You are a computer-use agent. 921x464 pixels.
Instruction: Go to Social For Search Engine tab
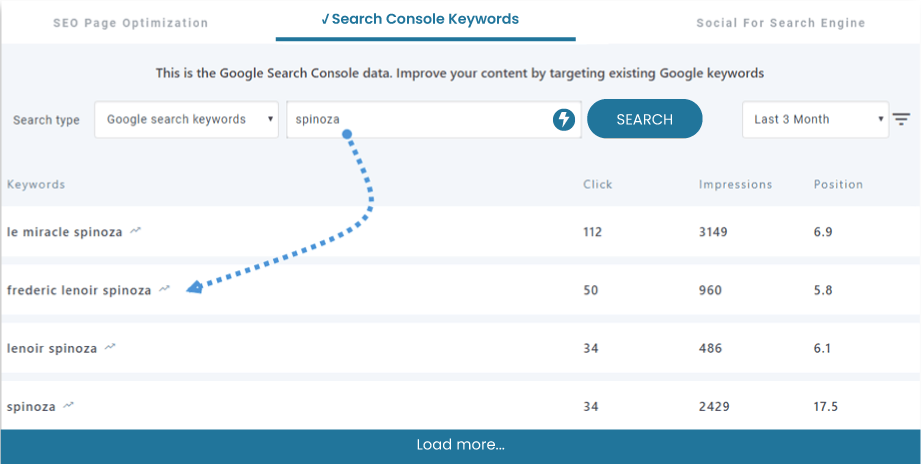pos(781,23)
